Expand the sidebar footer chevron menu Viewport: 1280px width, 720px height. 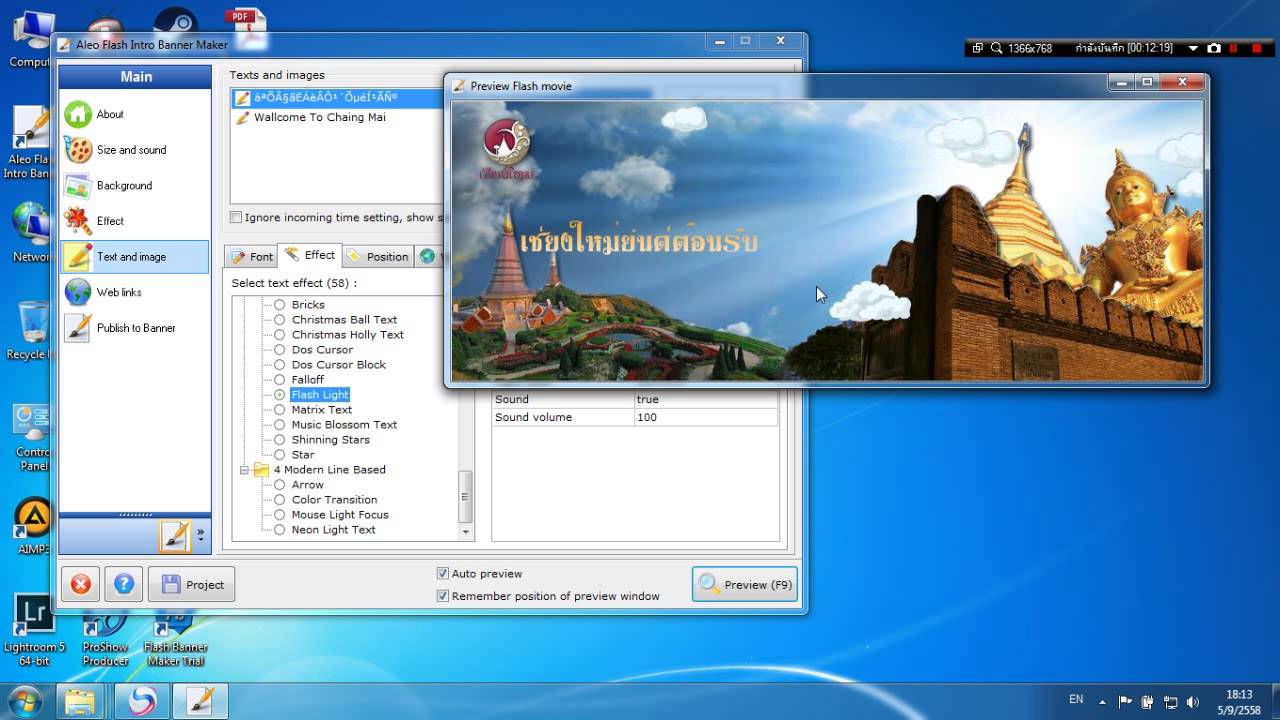point(200,536)
